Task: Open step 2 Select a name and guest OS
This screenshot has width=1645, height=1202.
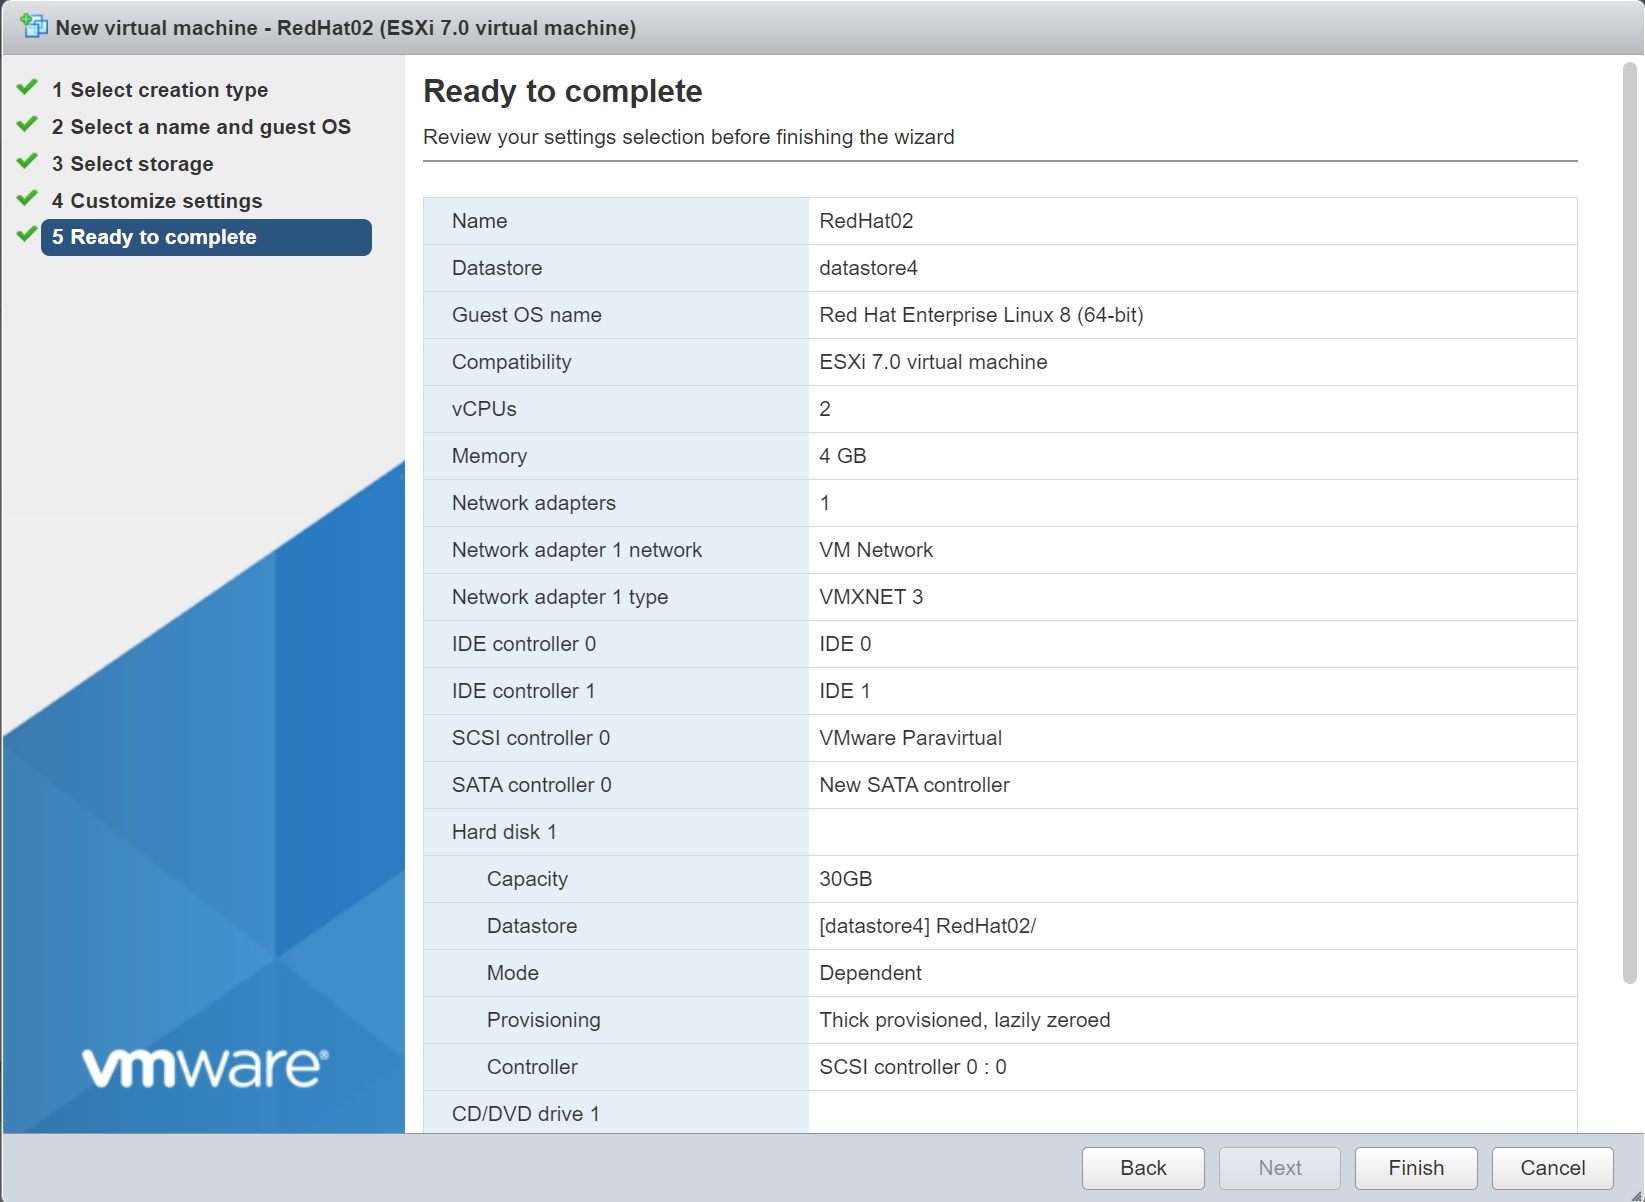Action: (x=201, y=127)
